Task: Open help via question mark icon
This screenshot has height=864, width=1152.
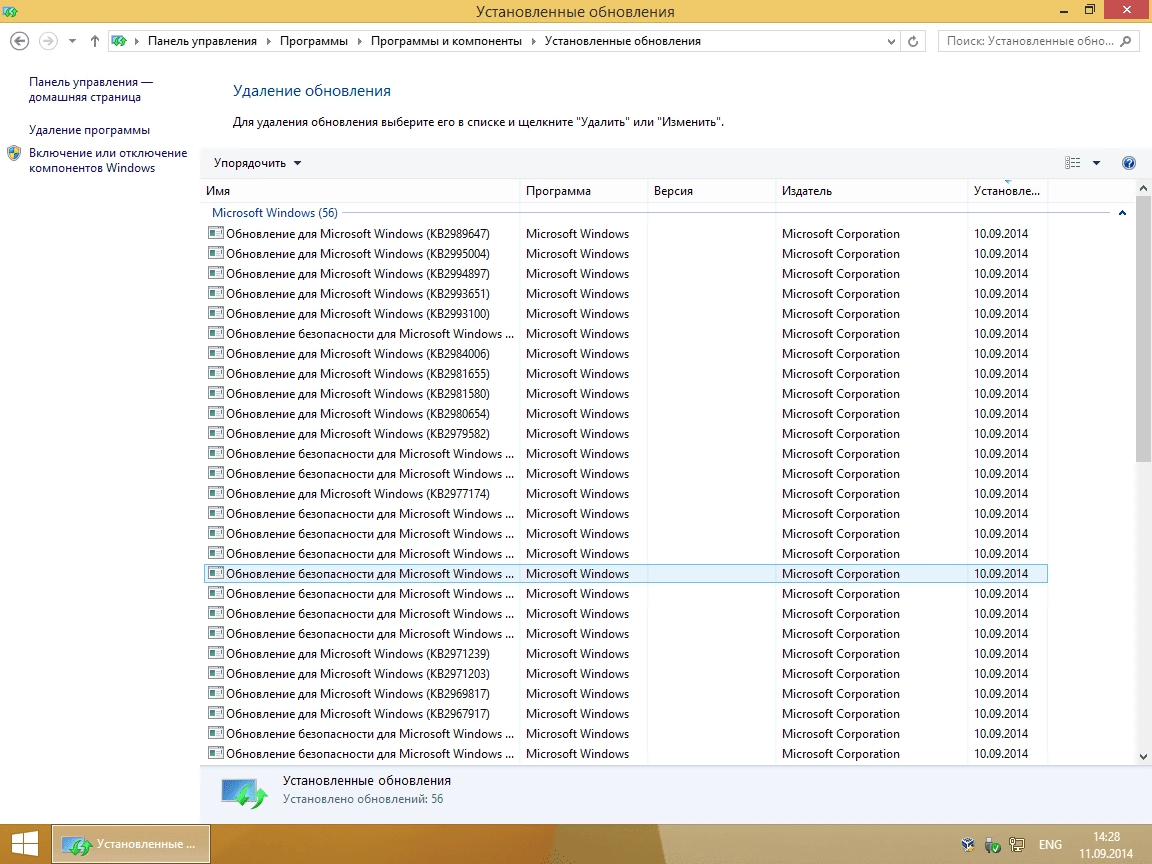Action: click(x=1128, y=163)
